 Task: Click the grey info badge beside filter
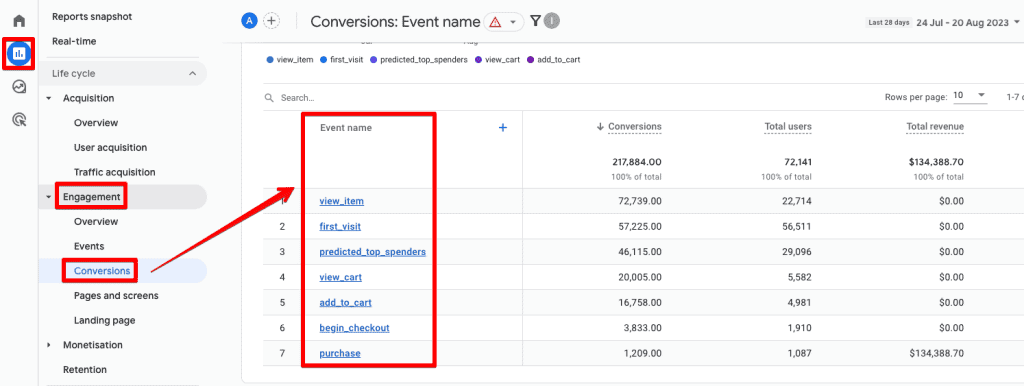coord(552,21)
